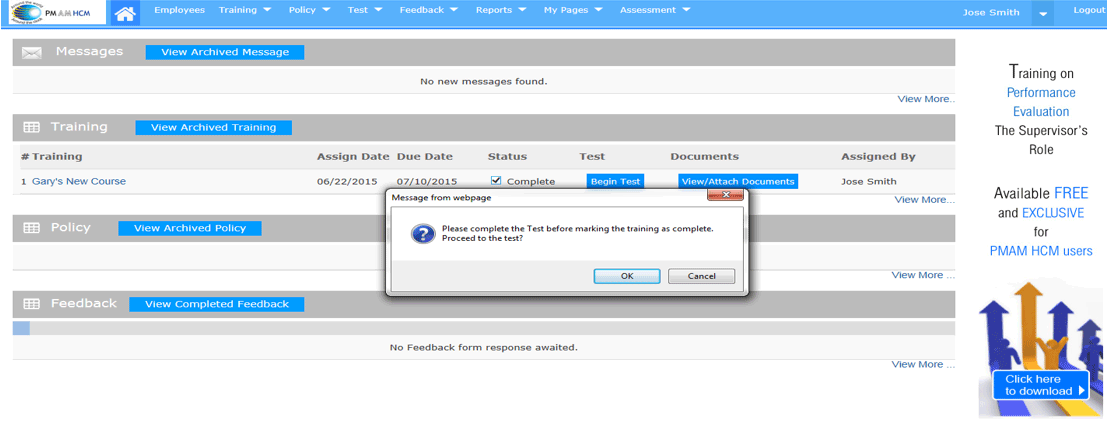This screenshot has width=1107, height=421.
Task: Open the Feedback dropdown menu
Action: click(x=429, y=10)
